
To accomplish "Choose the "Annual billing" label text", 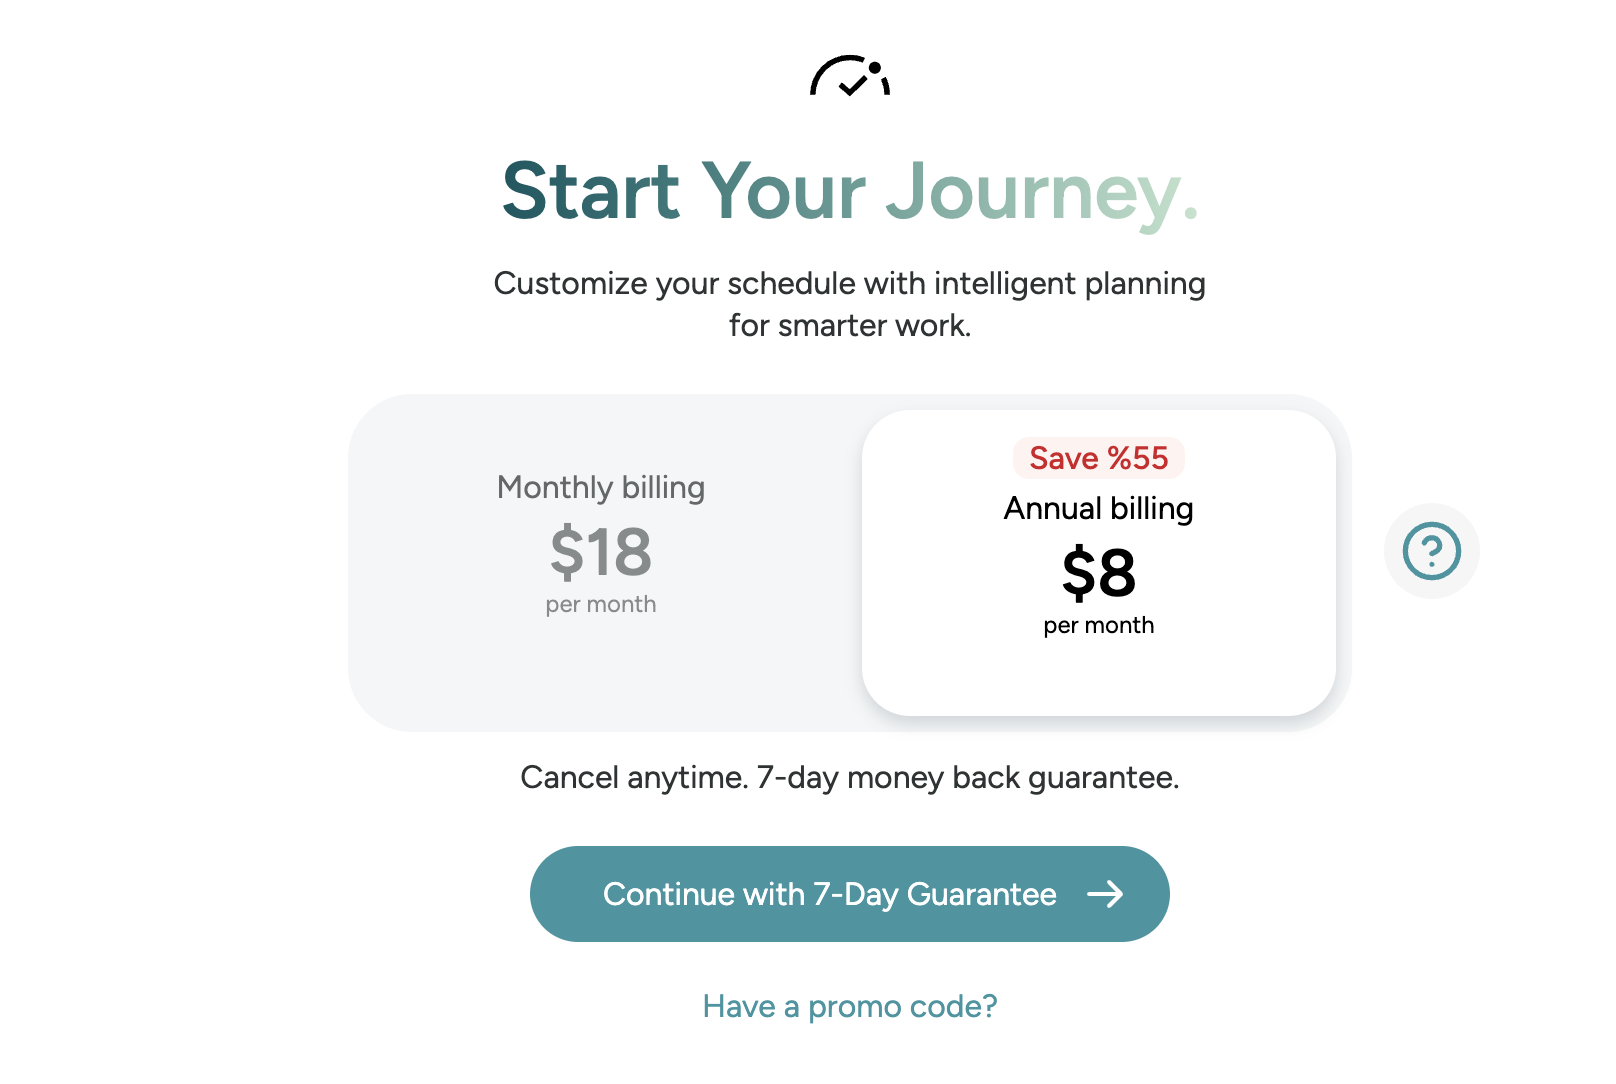I will [x=1099, y=508].
